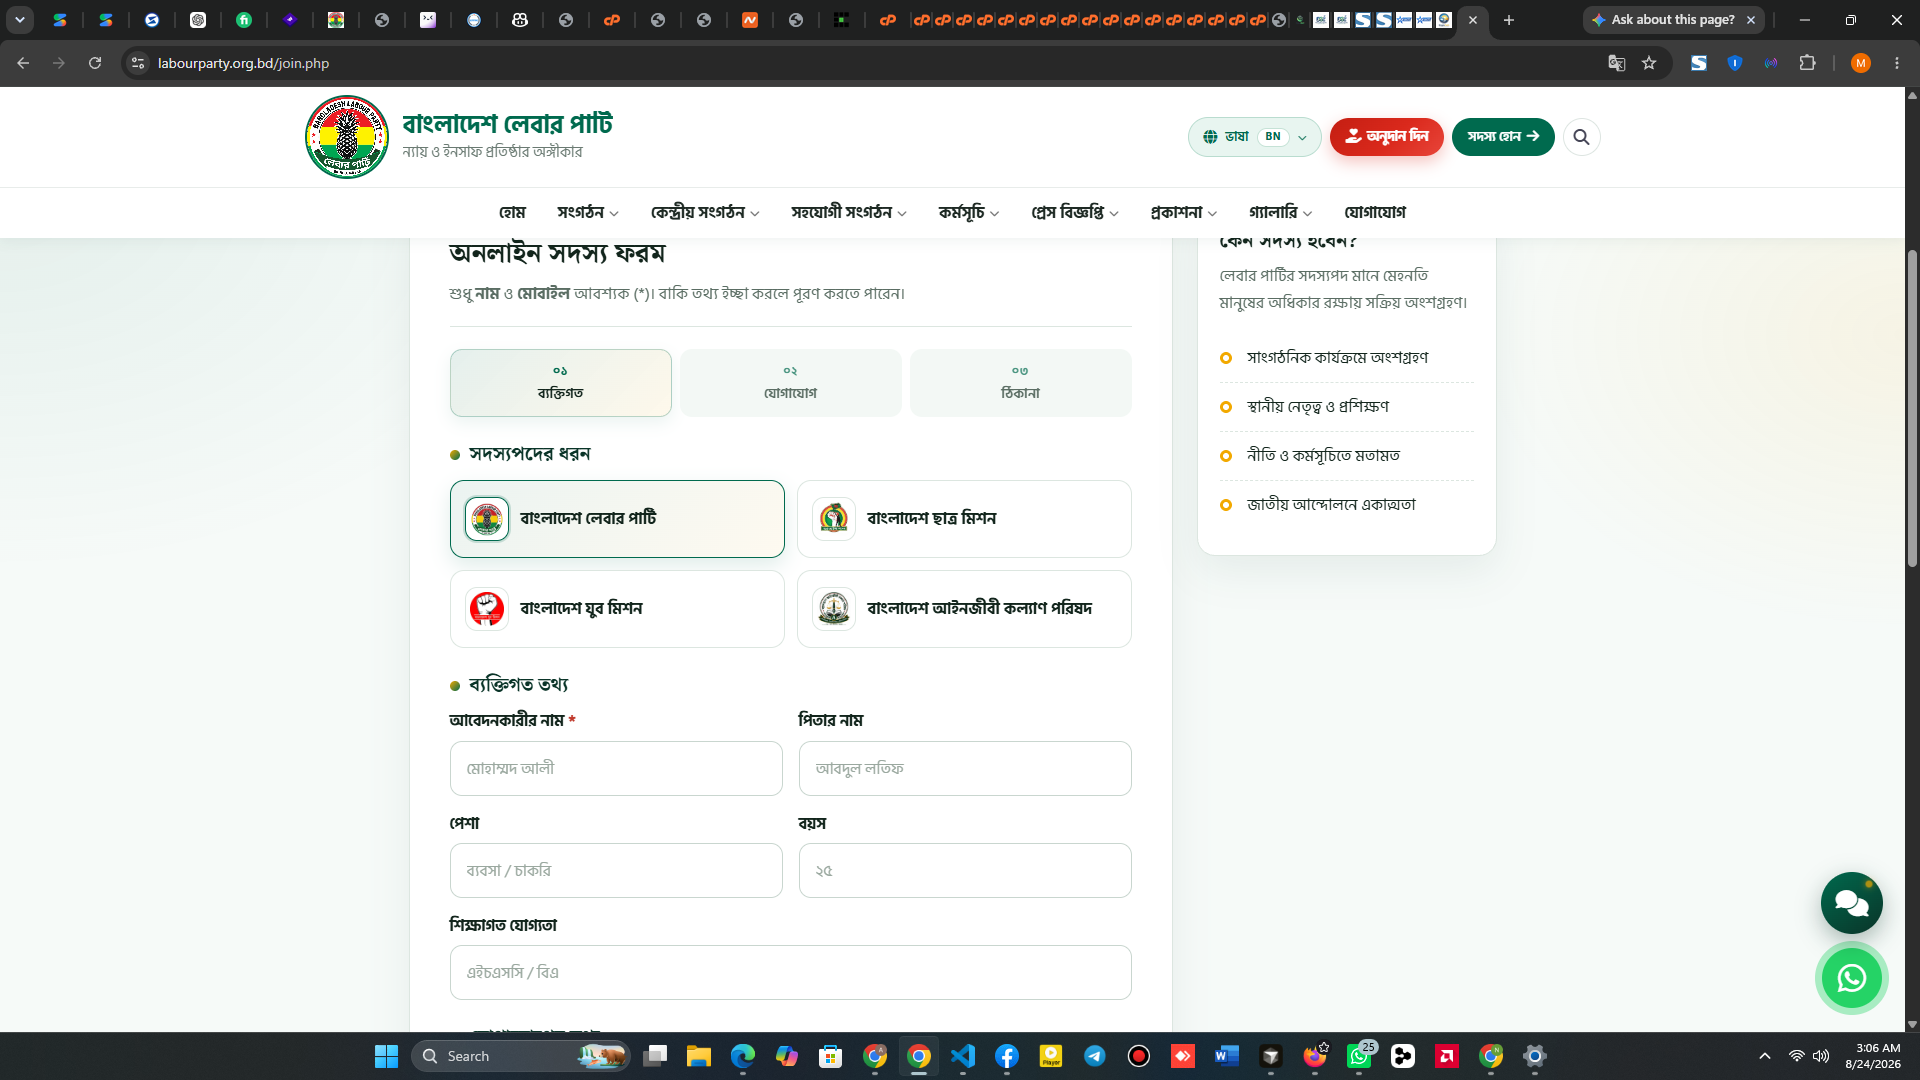The image size is (1920, 1080).
Task: Click the red অনুদান দিন button
Action: [1386, 137]
